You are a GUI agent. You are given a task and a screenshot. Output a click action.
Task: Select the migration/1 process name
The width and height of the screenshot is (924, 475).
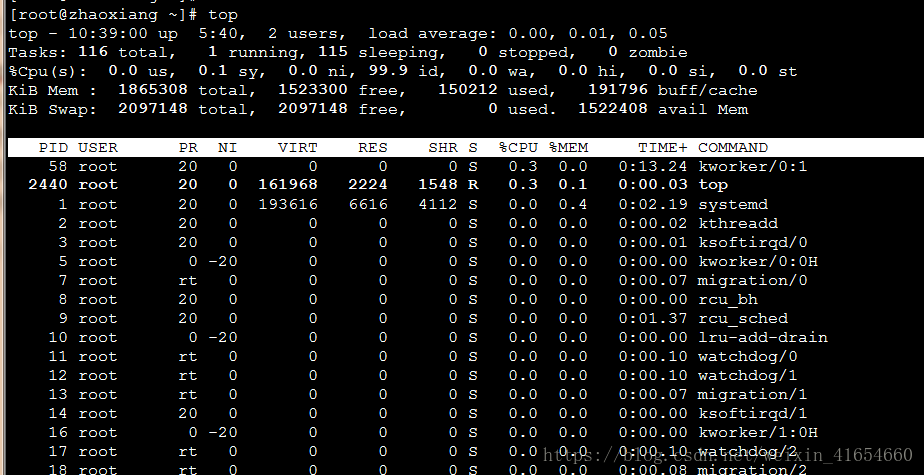pyautogui.click(x=753, y=394)
